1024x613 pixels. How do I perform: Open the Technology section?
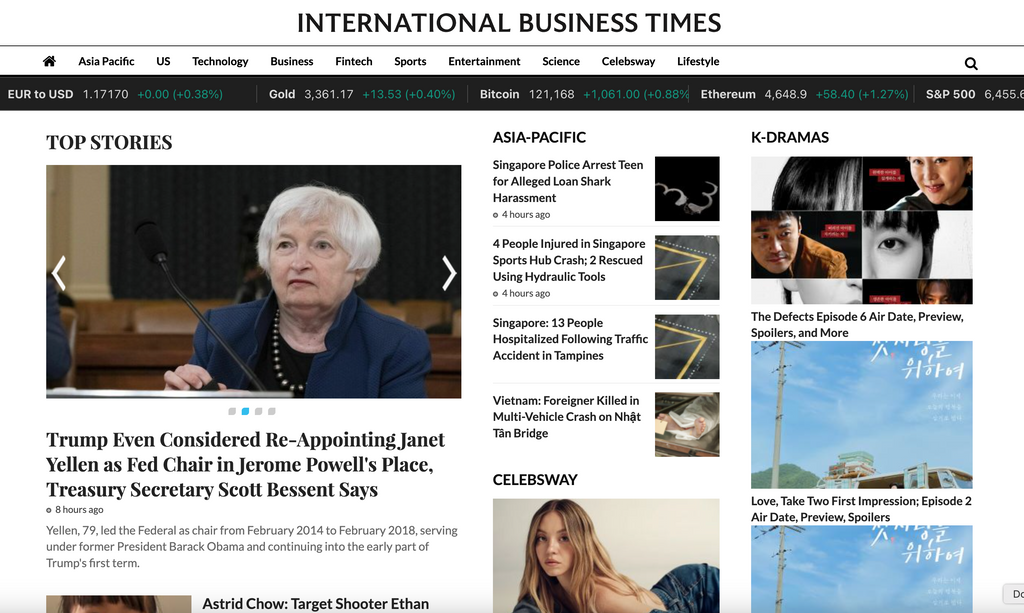[220, 61]
